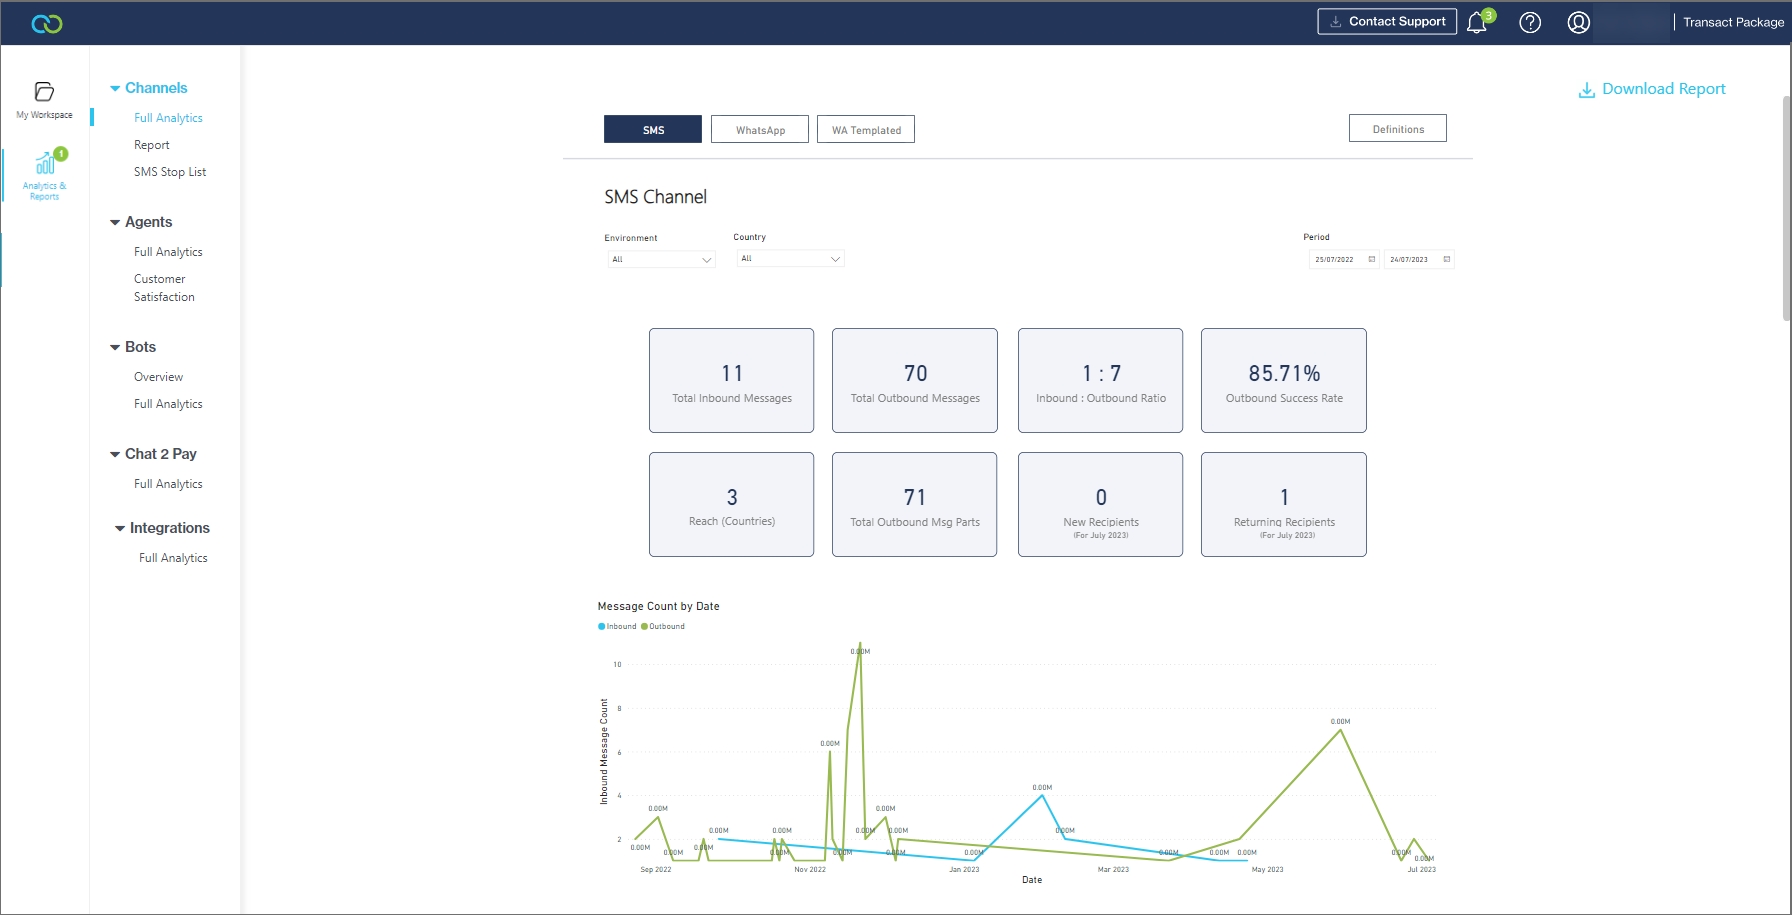Open the help question mark icon
The width and height of the screenshot is (1792, 915).
point(1530,23)
